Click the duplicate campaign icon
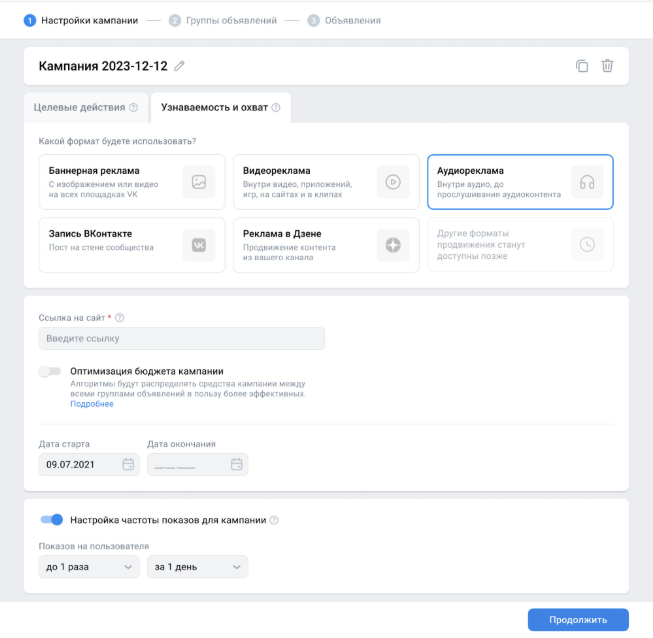Viewport: 653px width, 638px height. pos(582,66)
